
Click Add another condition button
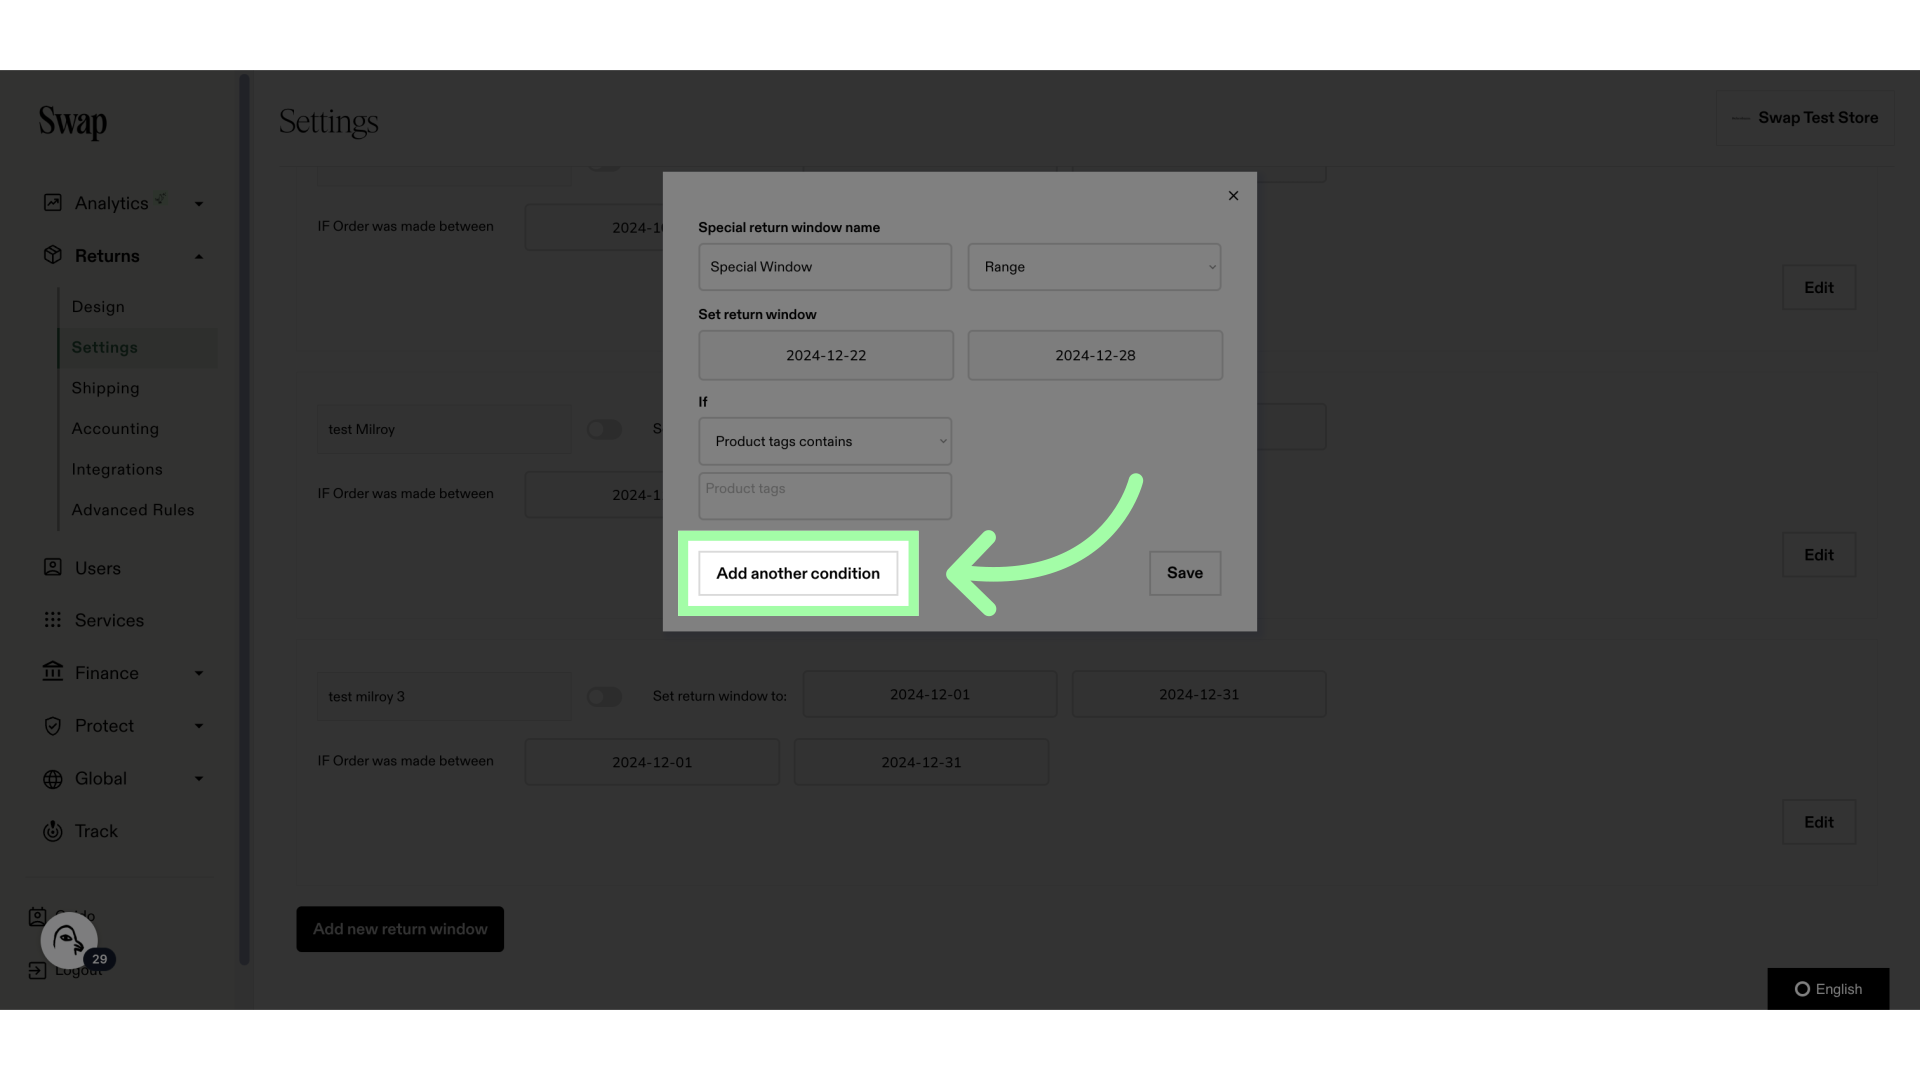798,572
